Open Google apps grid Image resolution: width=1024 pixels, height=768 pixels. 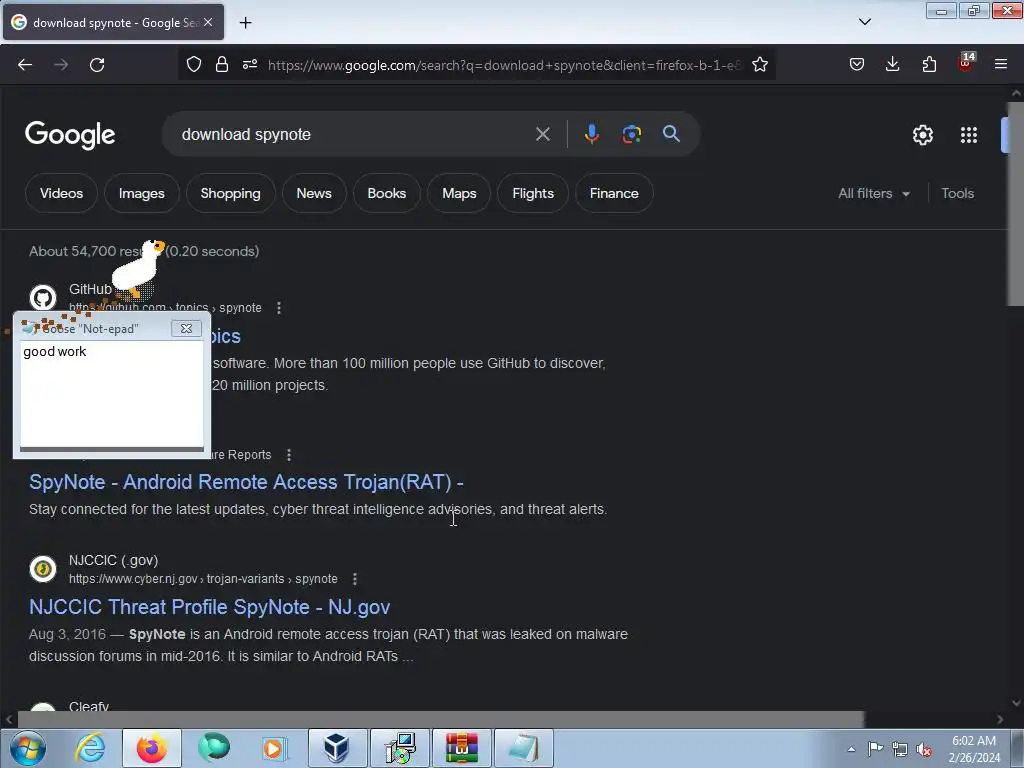tap(969, 135)
